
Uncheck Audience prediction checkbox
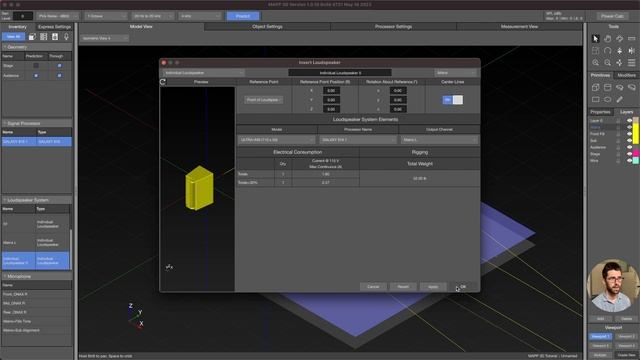[36, 76]
